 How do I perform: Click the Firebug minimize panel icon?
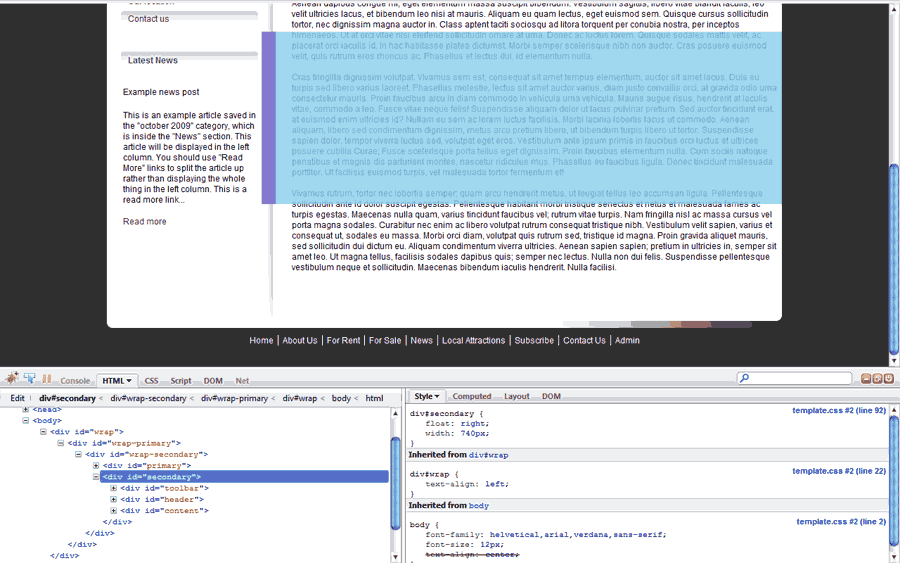point(864,379)
